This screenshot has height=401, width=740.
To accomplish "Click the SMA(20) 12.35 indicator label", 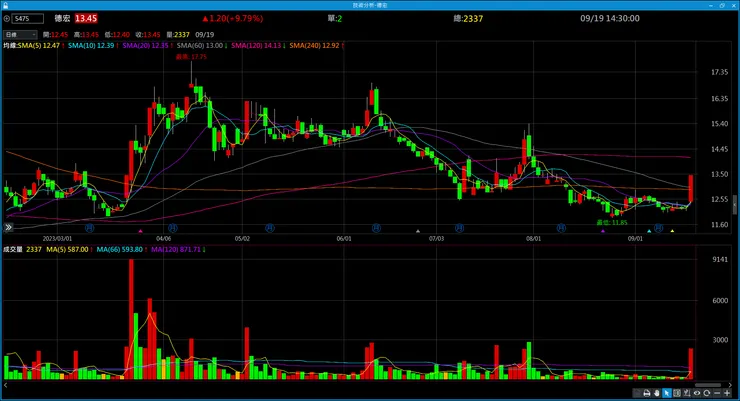I will (x=145, y=46).
